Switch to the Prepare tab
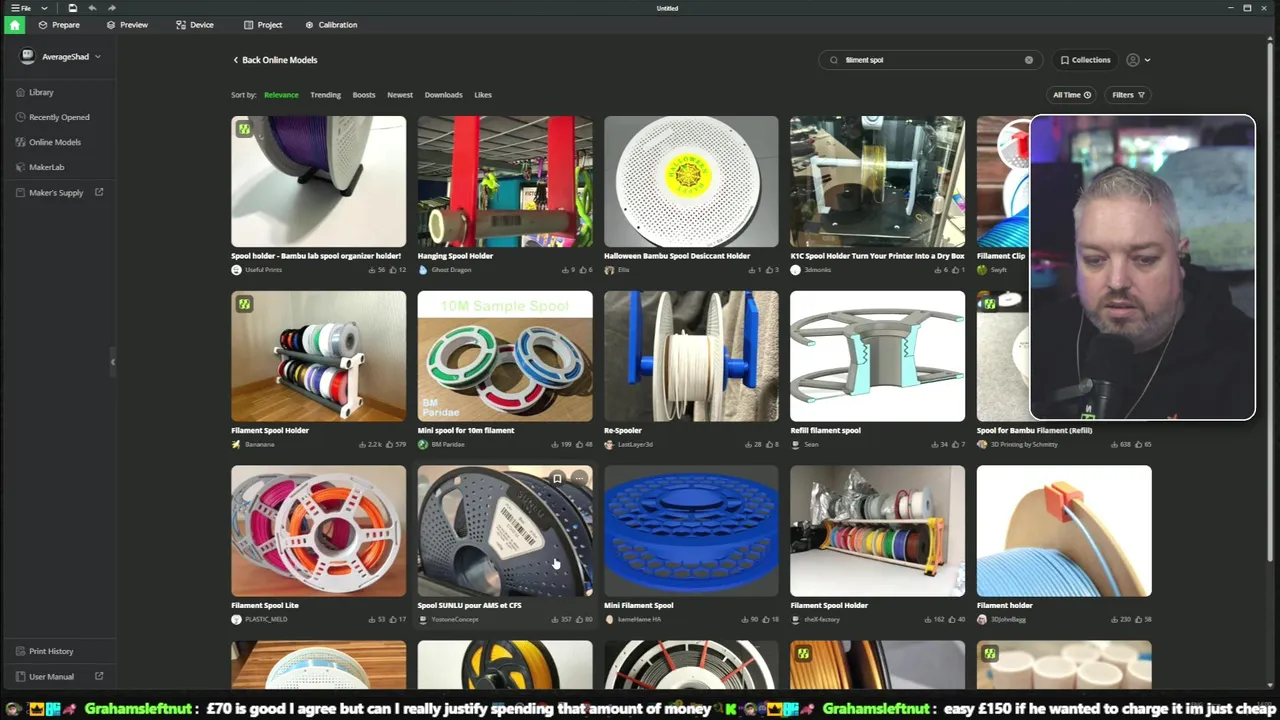The image size is (1280, 720). tap(59, 25)
